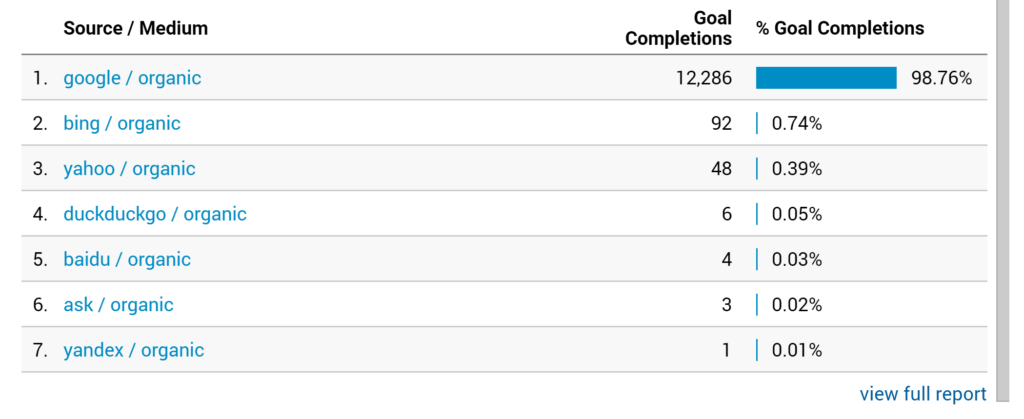Click the 0.74% value for bing
This screenshot has width=1024, height=419.
[x=797, y=124]
